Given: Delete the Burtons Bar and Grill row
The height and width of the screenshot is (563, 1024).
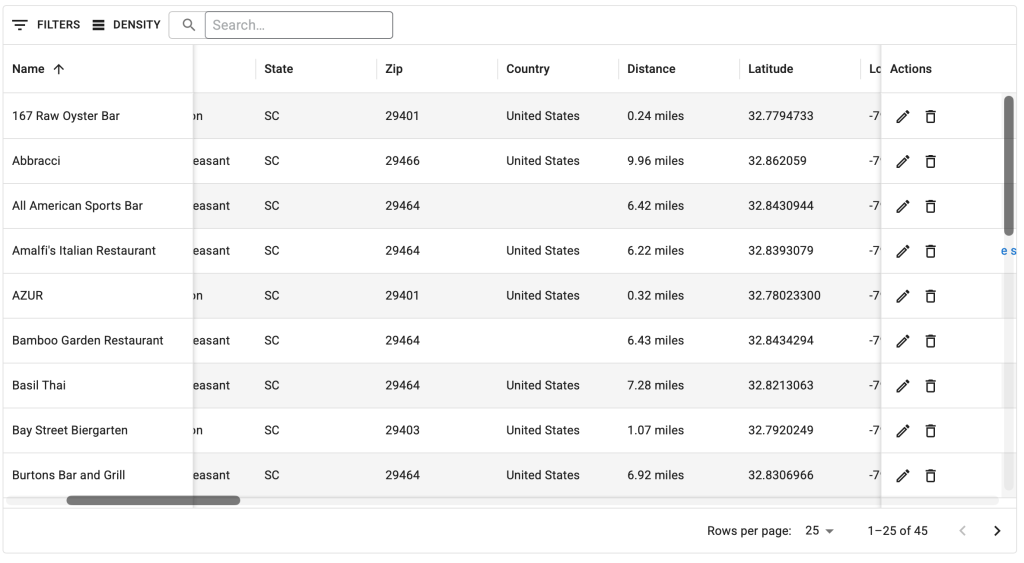Looking at the screenshot, I should pyautogui.click(x=931, y=475).
